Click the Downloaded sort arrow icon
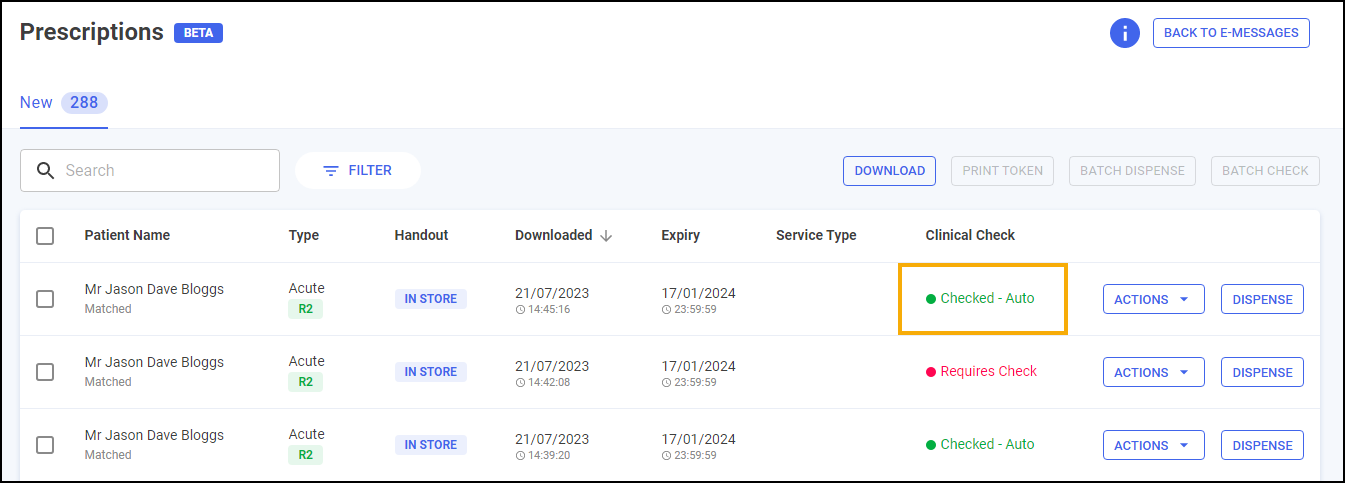This screenshot has width=1345, height=483. click(x=606, y=236)
